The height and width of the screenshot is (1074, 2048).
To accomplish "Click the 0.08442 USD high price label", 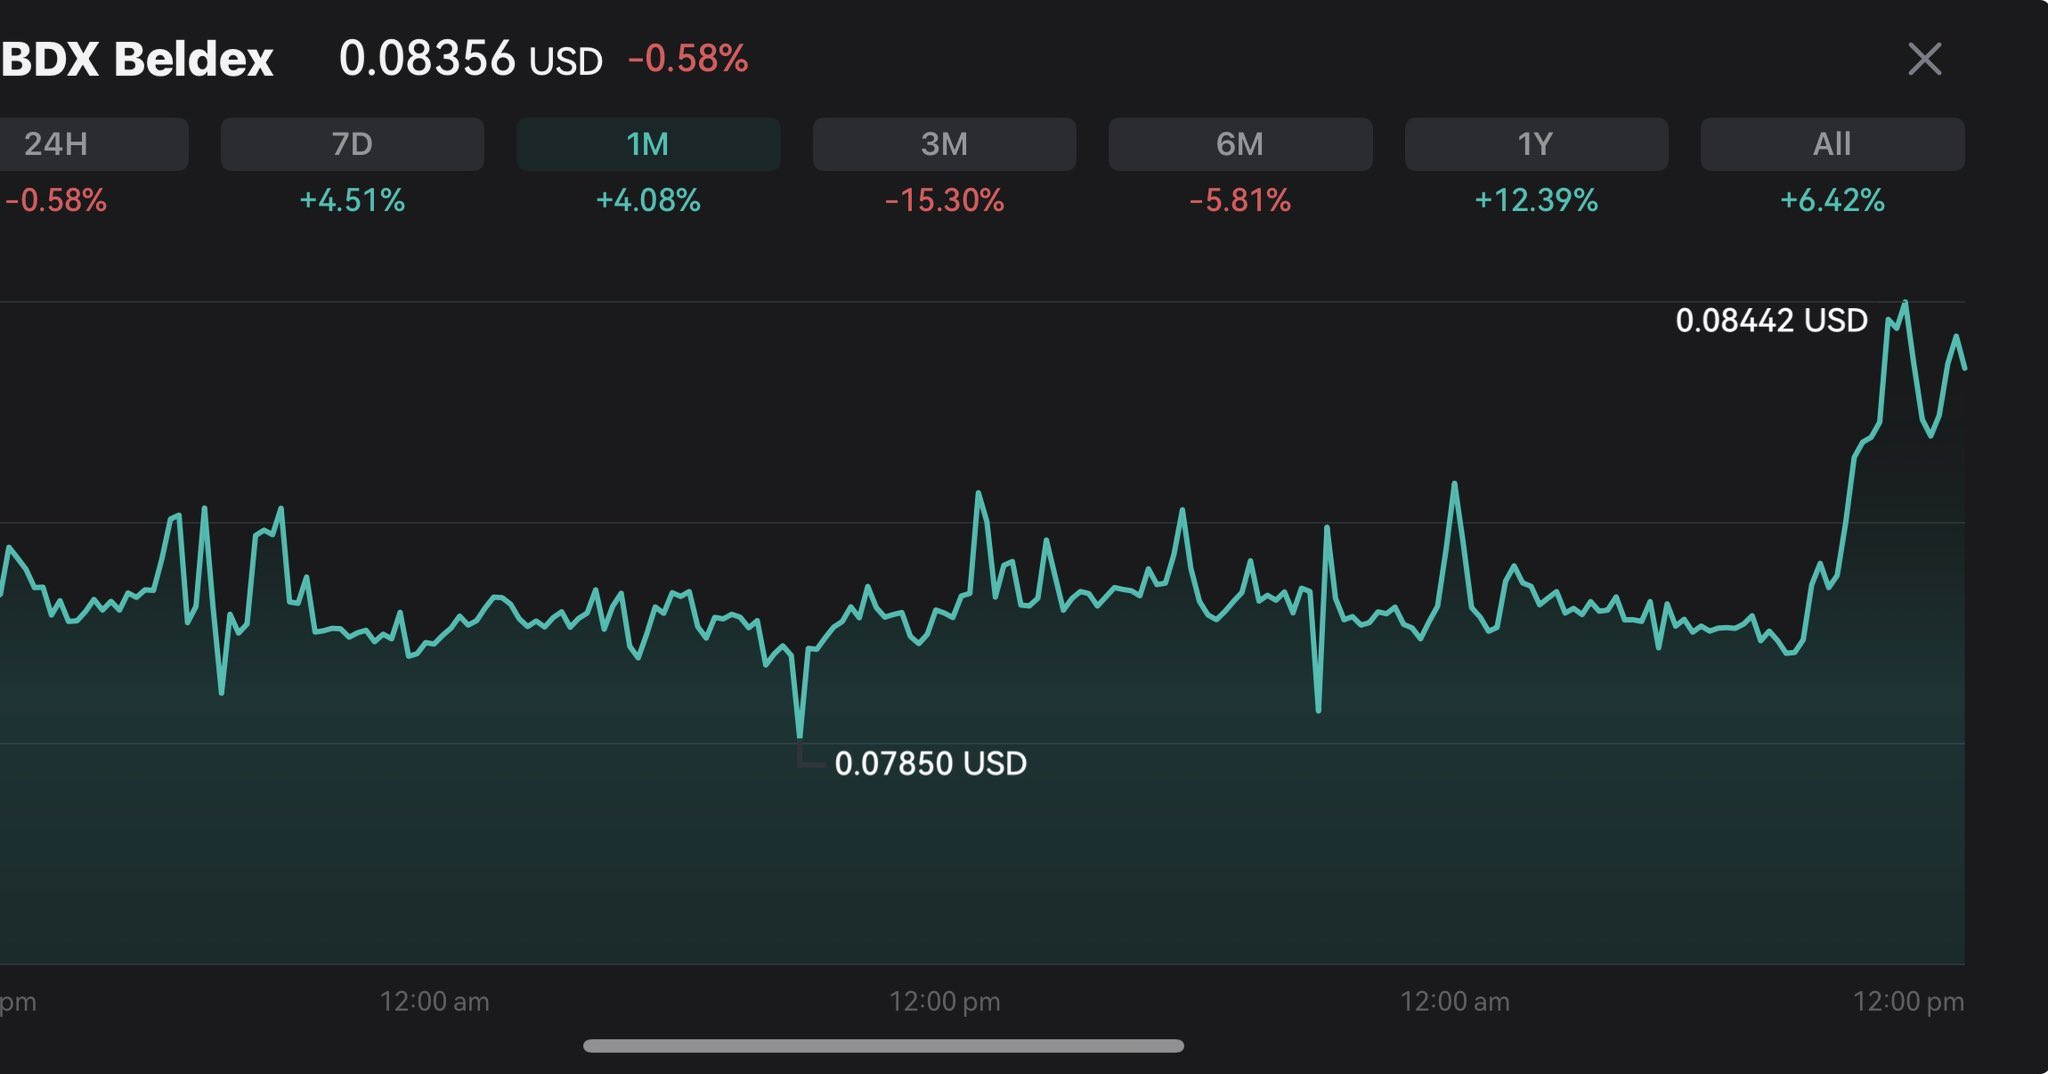I will pyautogui.click(x=1771, y=320).
